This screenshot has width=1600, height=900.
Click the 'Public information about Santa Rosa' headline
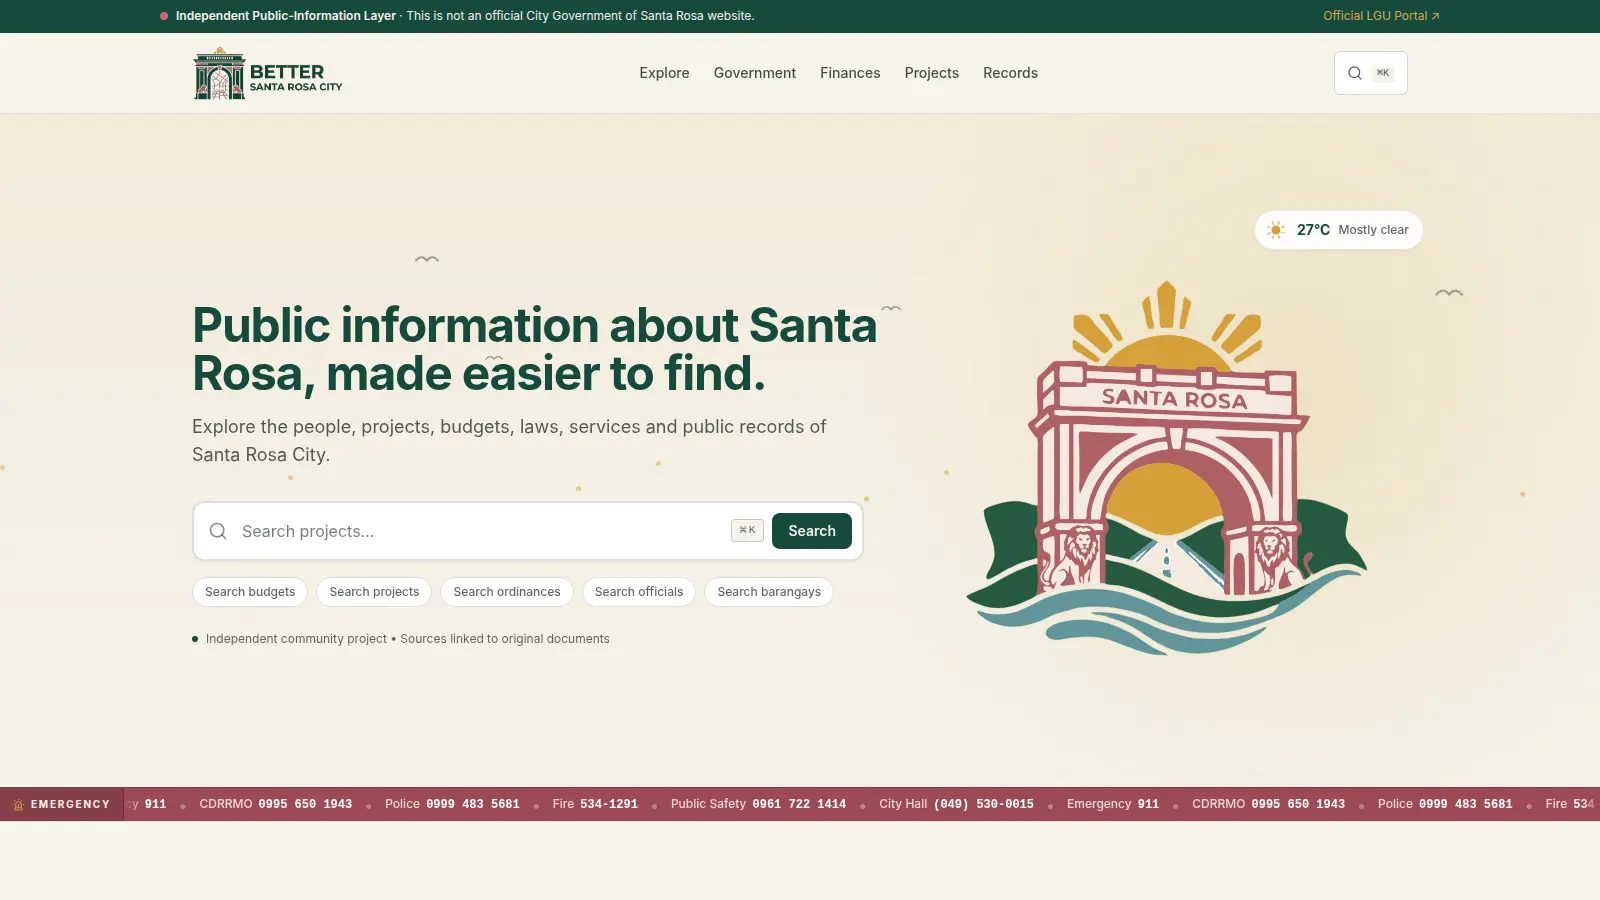point(535,349)
